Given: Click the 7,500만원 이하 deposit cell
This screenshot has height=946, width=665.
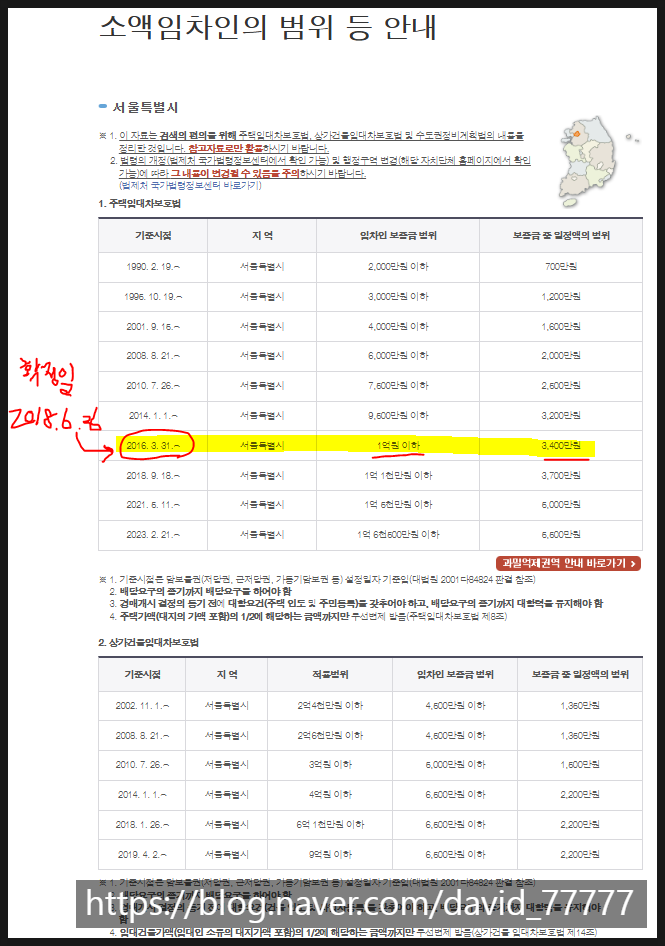Looking at the screenshot, I should tap(398, 386).
